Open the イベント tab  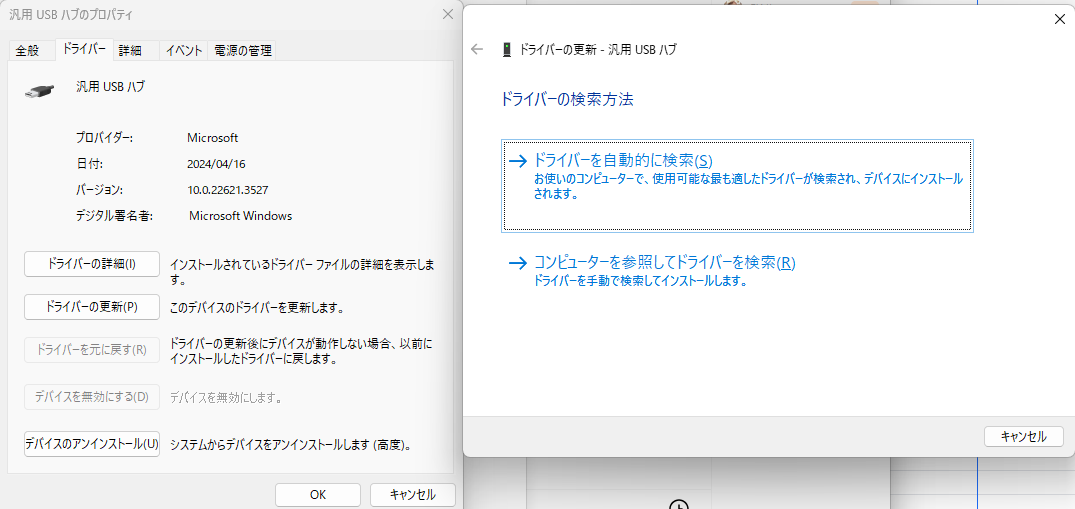click(x=184, y=50)
